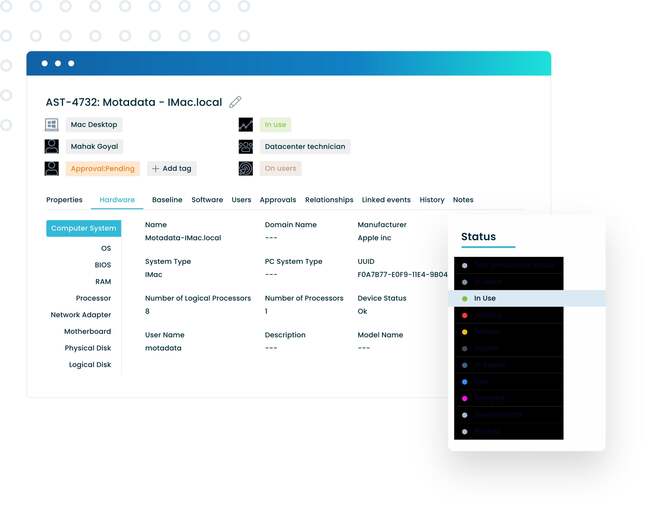
Task: Click the pencil edit icon beside asset title
Action: [235, 102]
